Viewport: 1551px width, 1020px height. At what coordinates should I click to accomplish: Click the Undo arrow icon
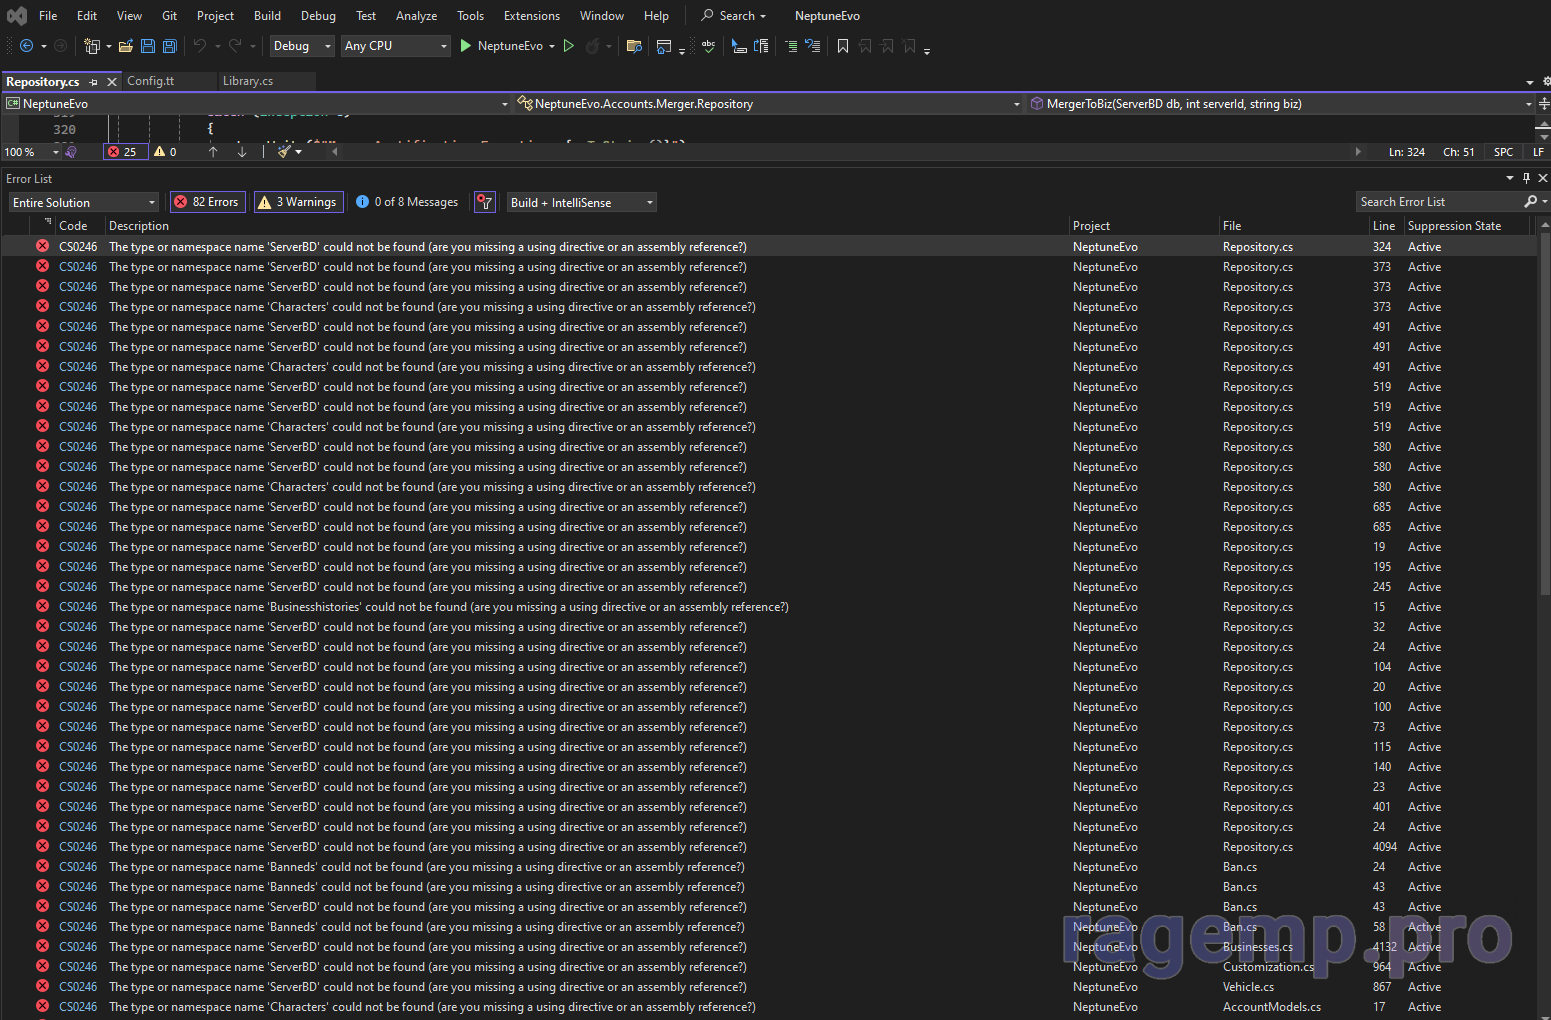coord(200,46)
